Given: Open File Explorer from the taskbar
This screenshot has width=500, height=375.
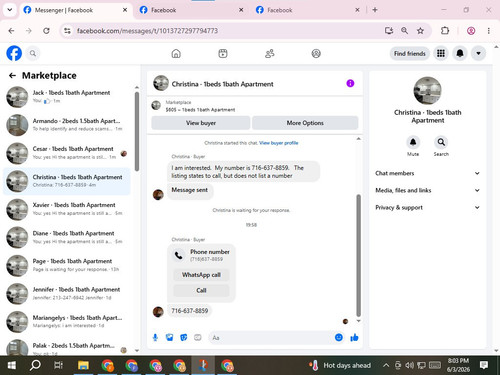Looking at the screenshot, I should pyautogui.click(x=83, y=365).
